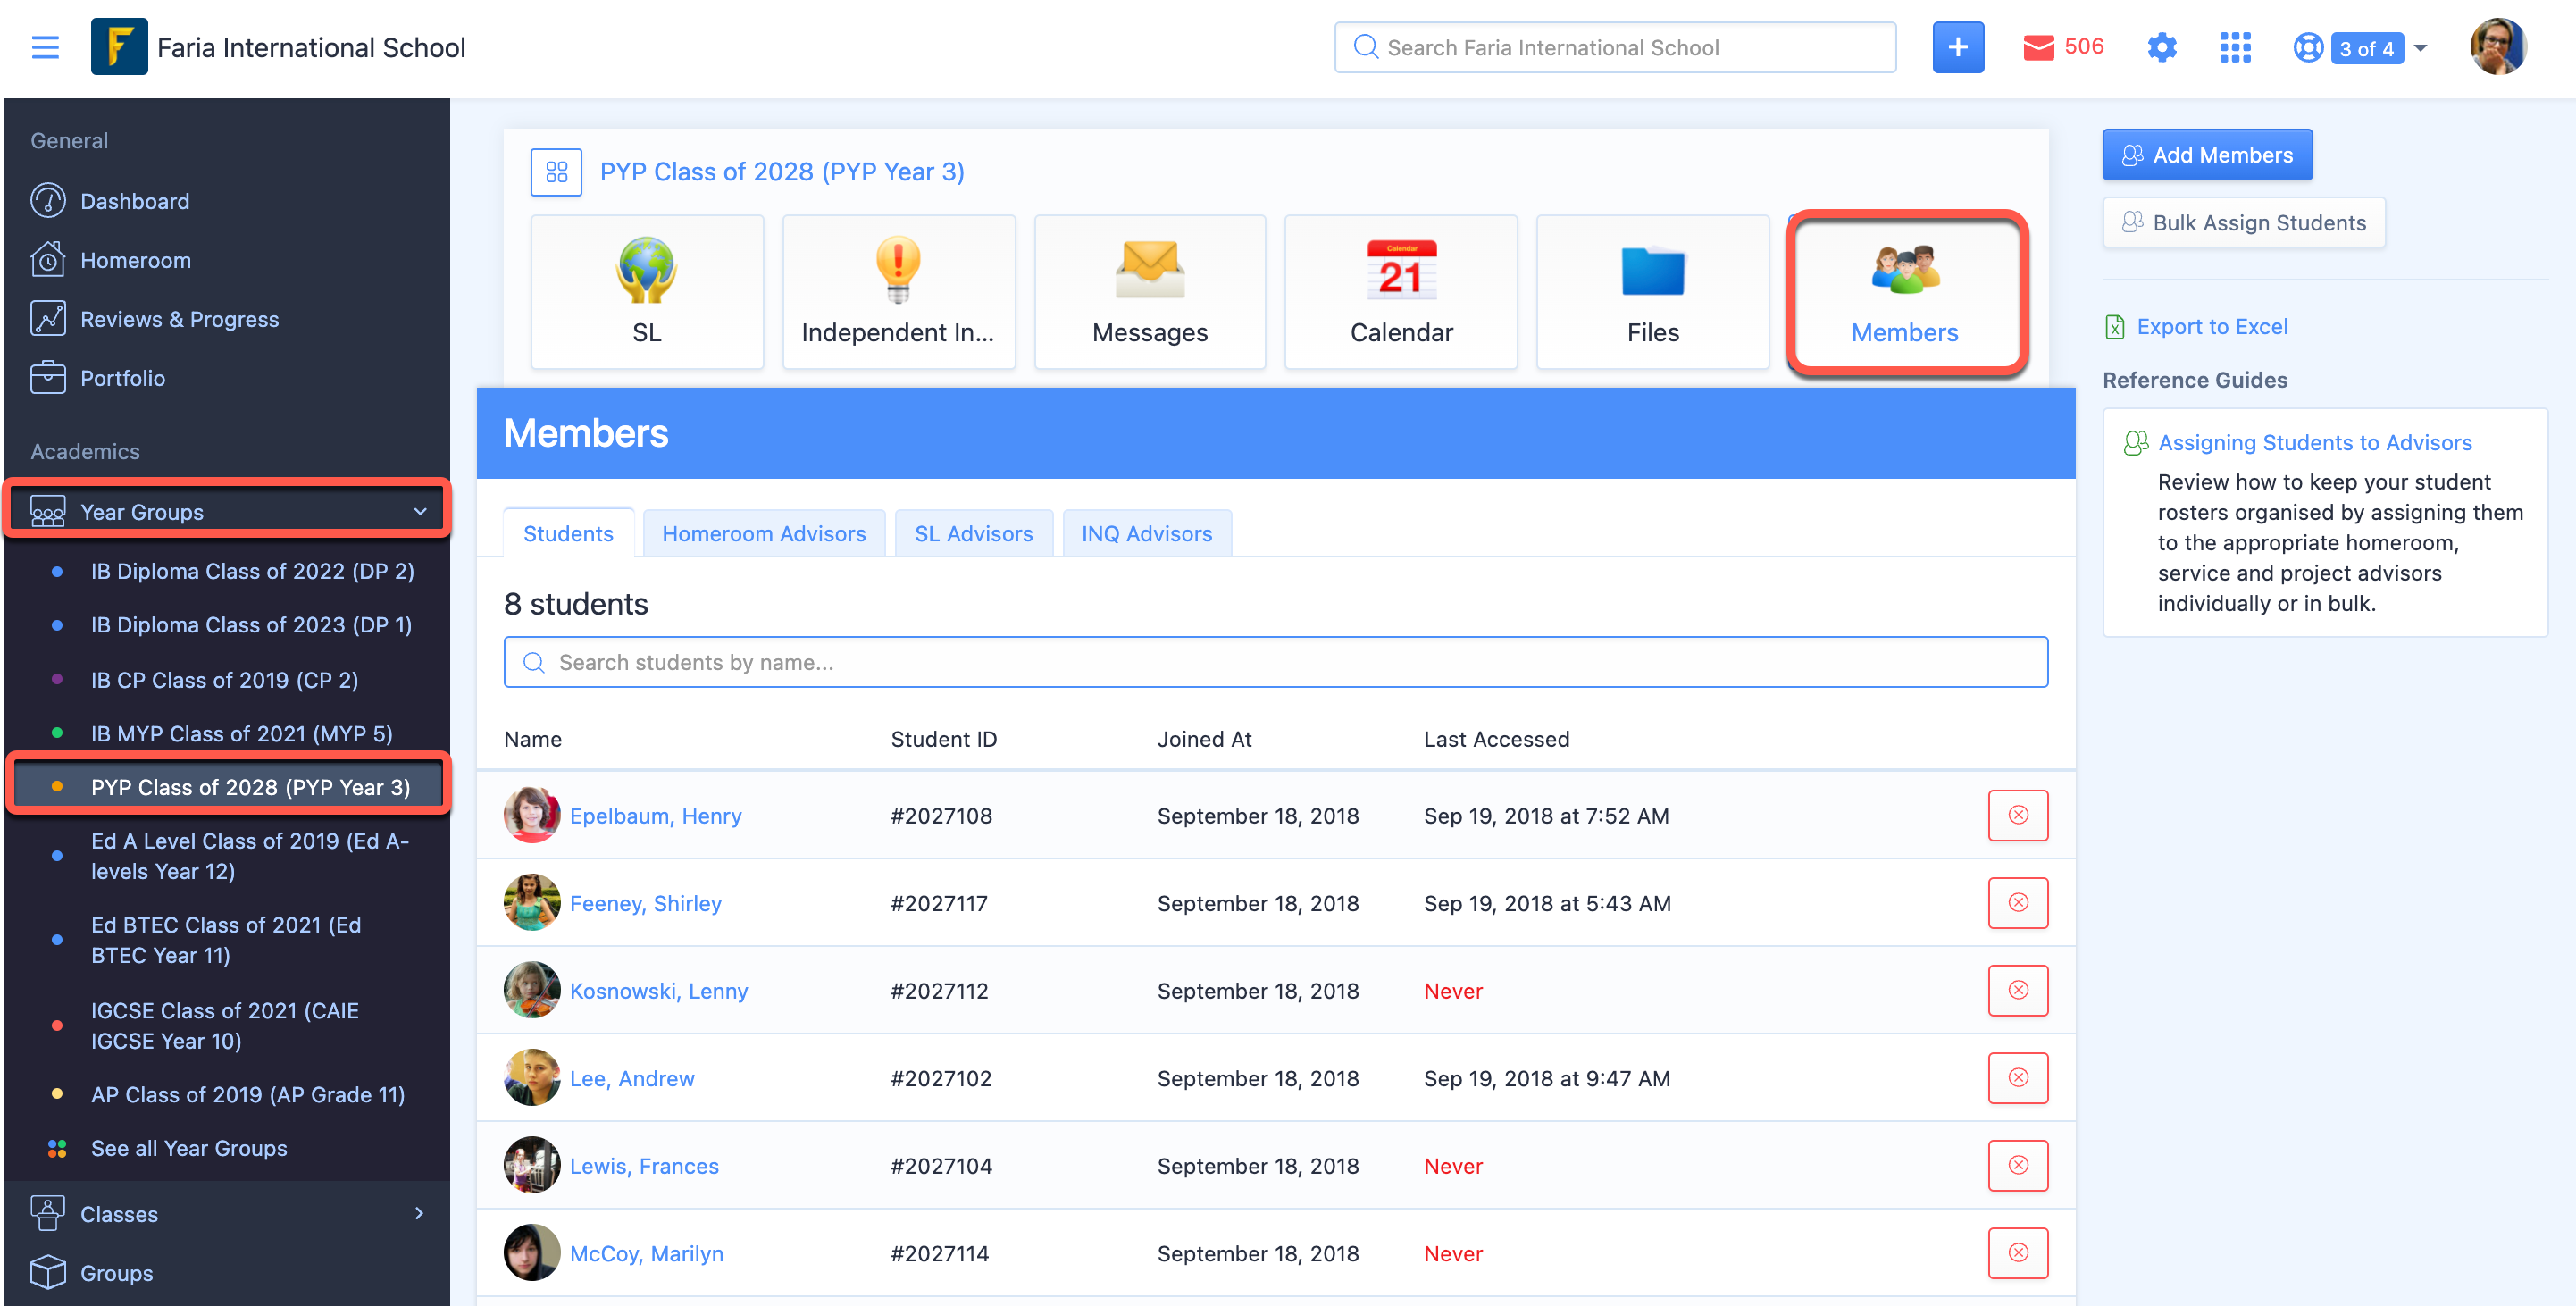Click the Add Members button
2576x1306 pixels.
click(x=2207, y=155)
